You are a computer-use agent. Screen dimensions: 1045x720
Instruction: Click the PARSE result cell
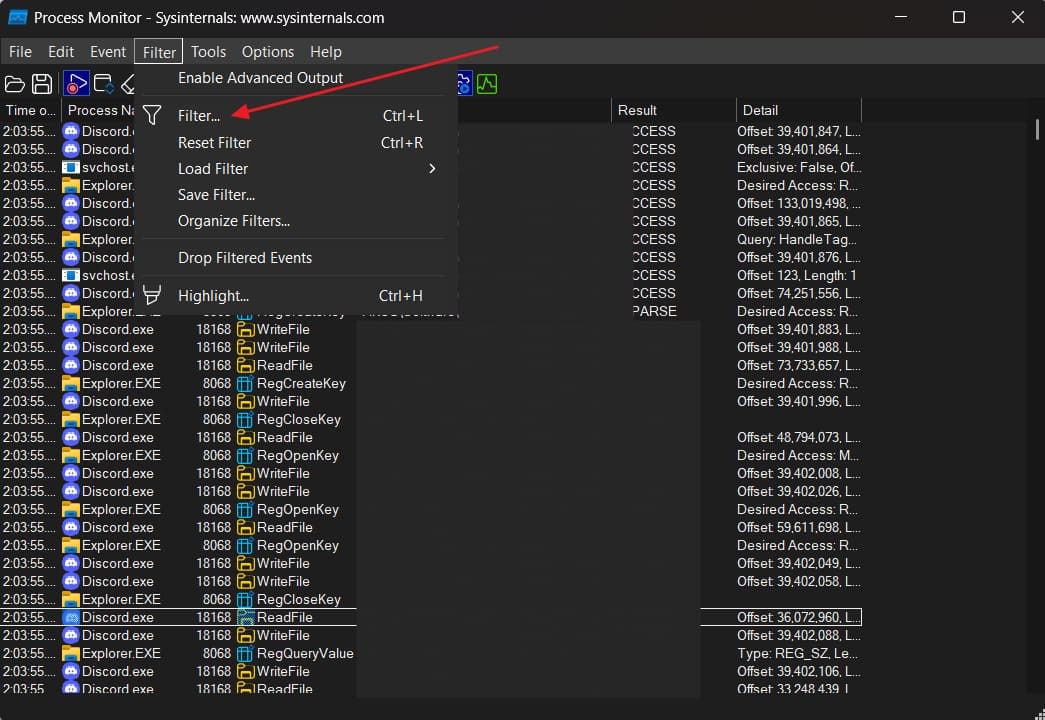[x=654, y=311]
